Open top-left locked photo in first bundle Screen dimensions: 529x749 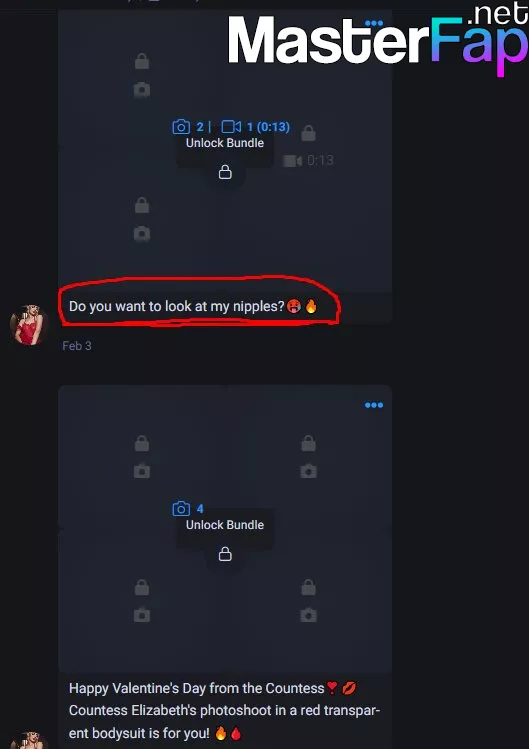[142, 75]
